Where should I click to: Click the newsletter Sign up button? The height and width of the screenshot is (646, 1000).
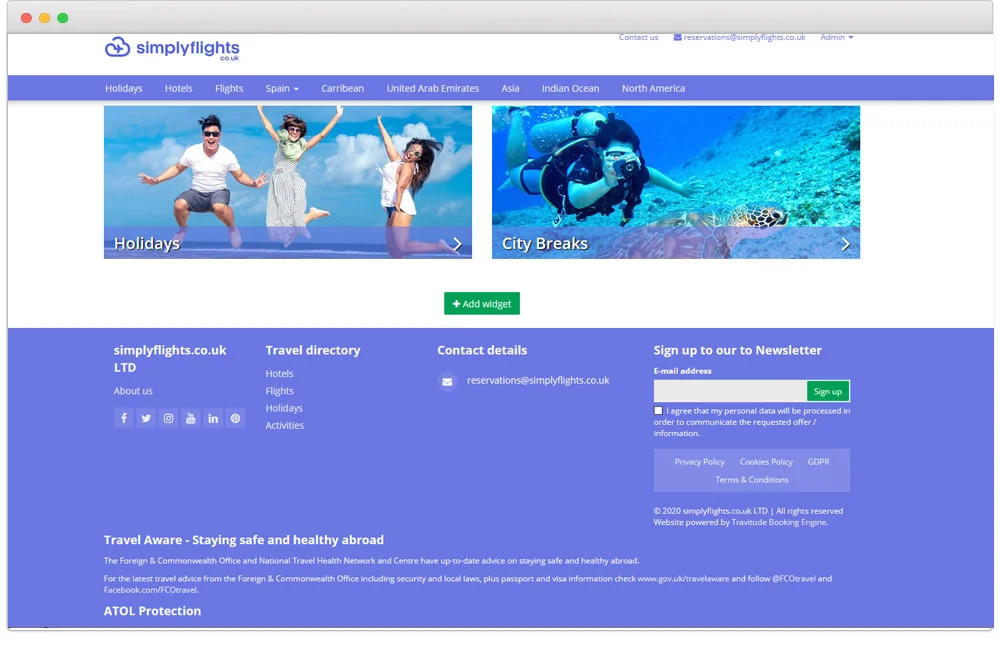coord(828,391)
